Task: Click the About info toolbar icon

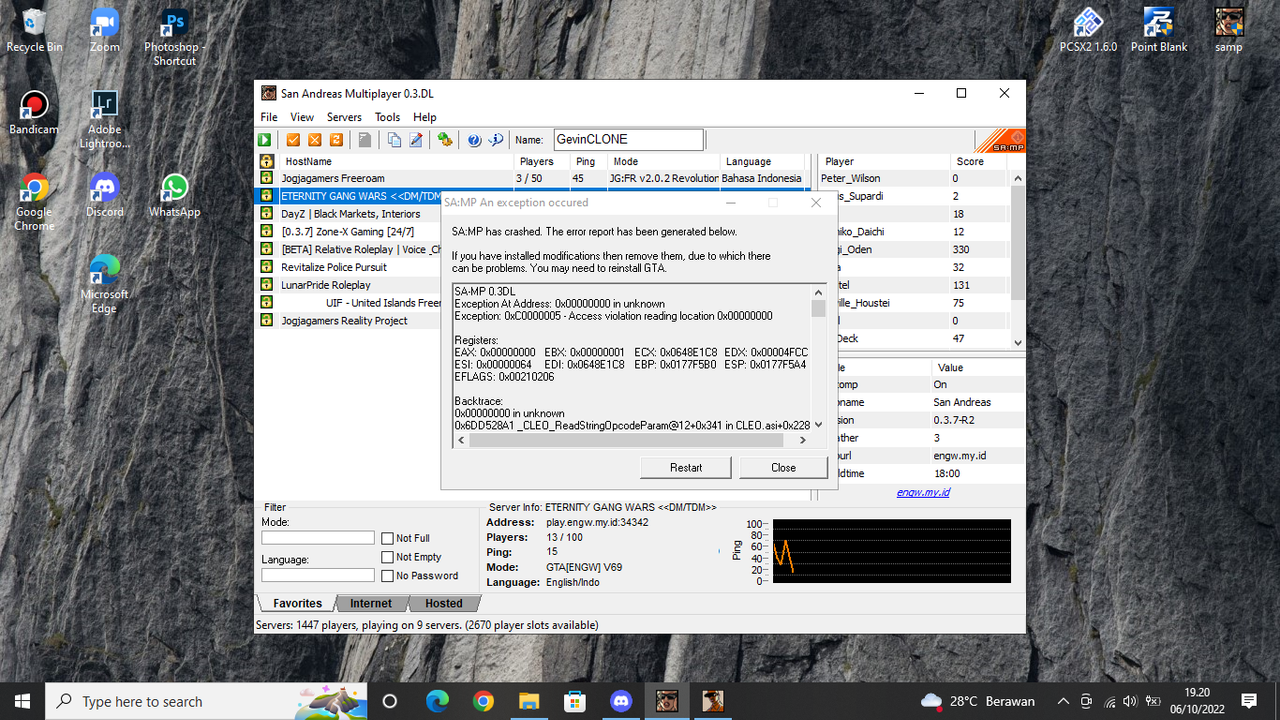Action: (495, 140)
